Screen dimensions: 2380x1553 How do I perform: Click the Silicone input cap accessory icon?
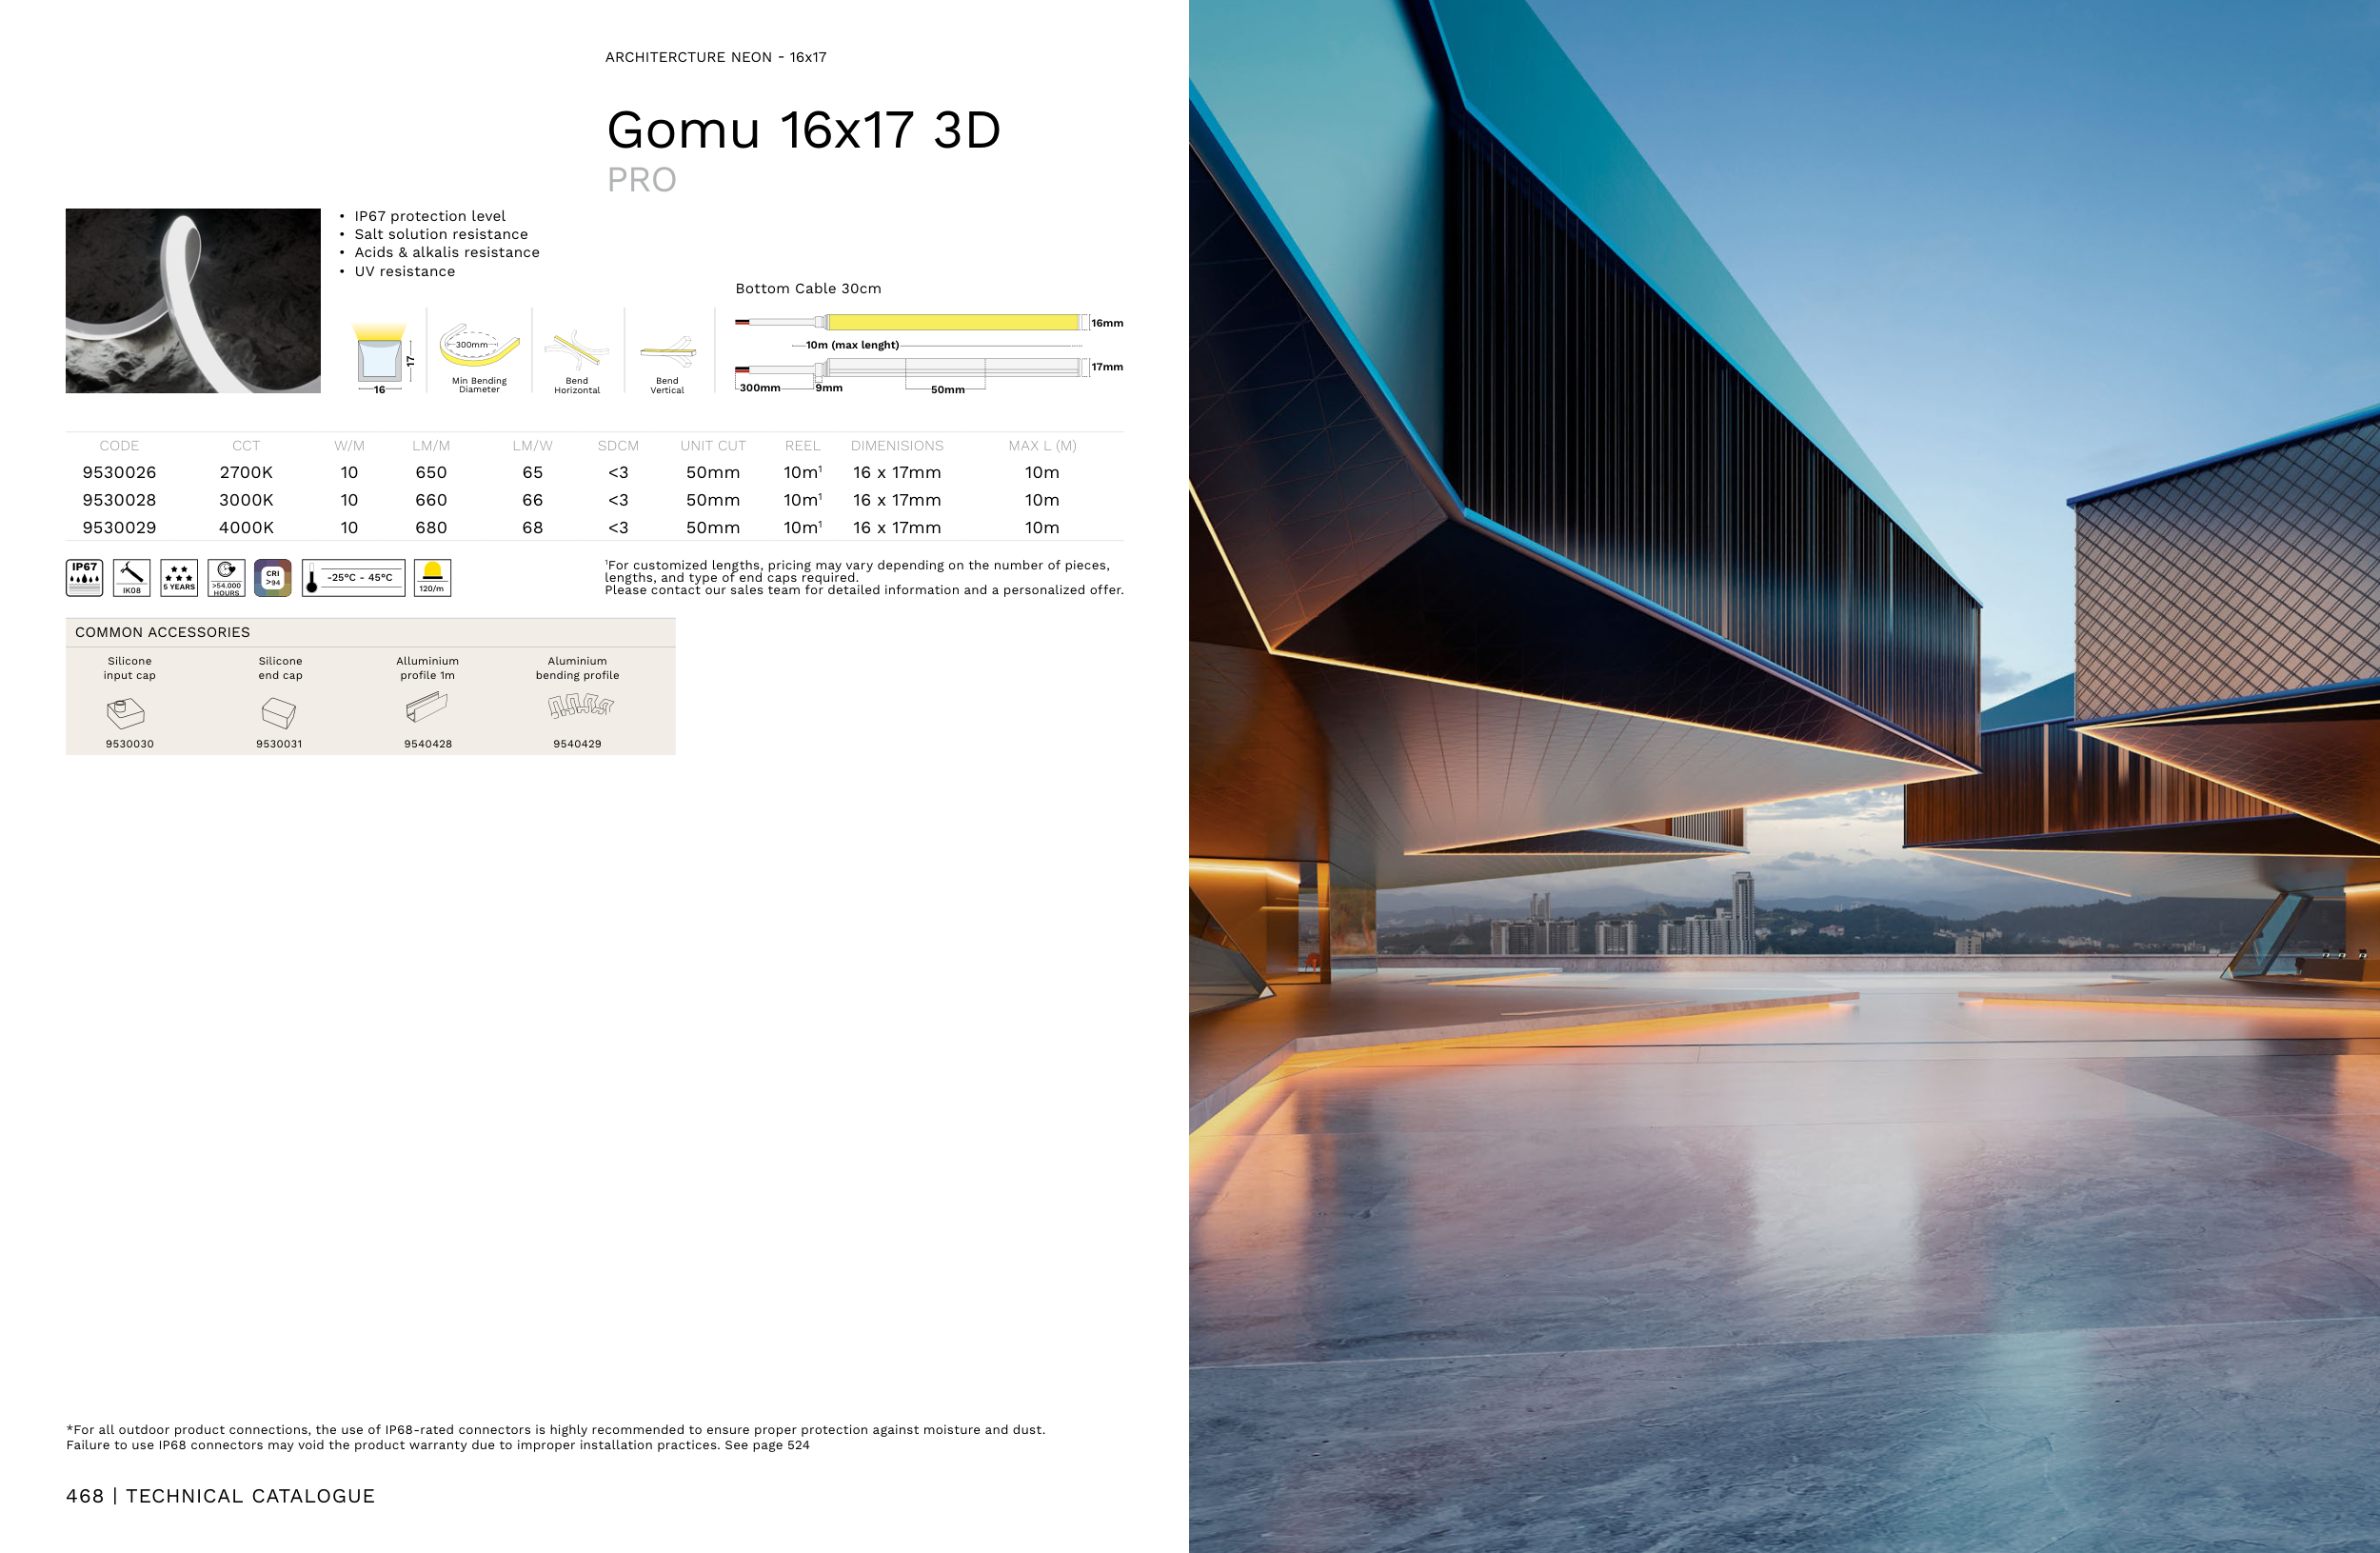click(126, 712)
